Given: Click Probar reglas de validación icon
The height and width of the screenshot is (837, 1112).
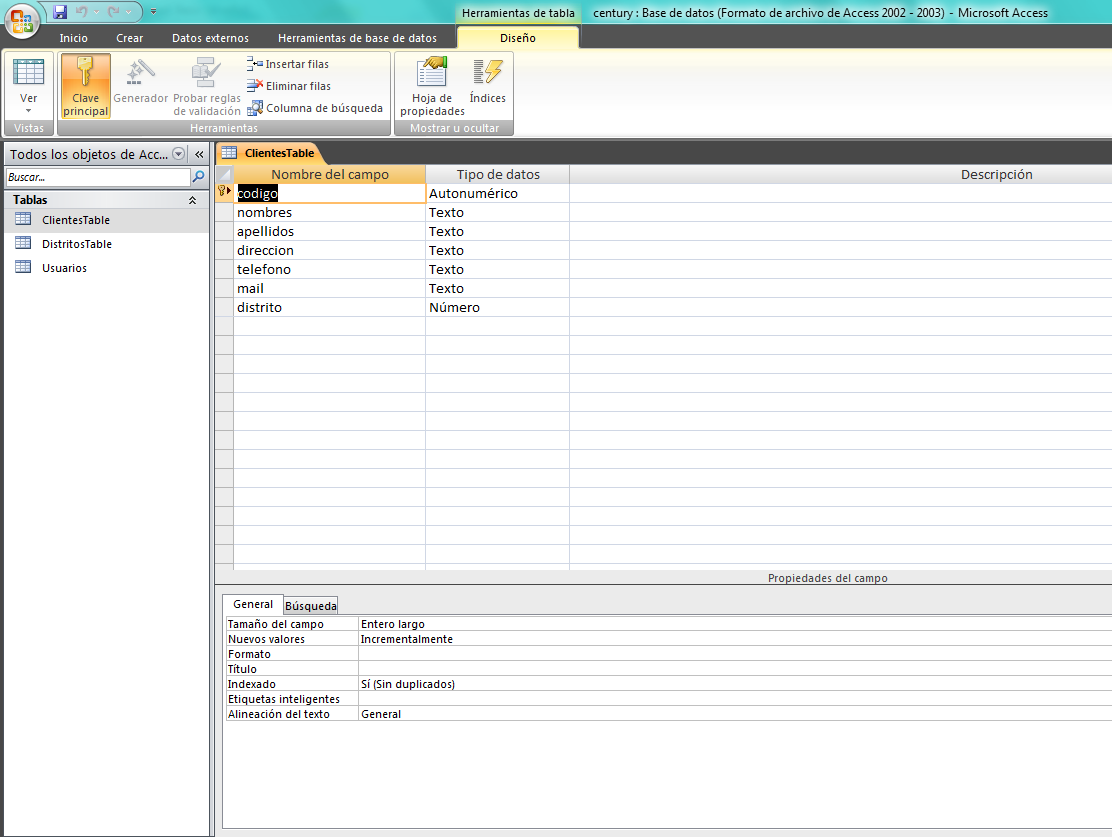Looking at the screenshot, I should tap(206, 72).
